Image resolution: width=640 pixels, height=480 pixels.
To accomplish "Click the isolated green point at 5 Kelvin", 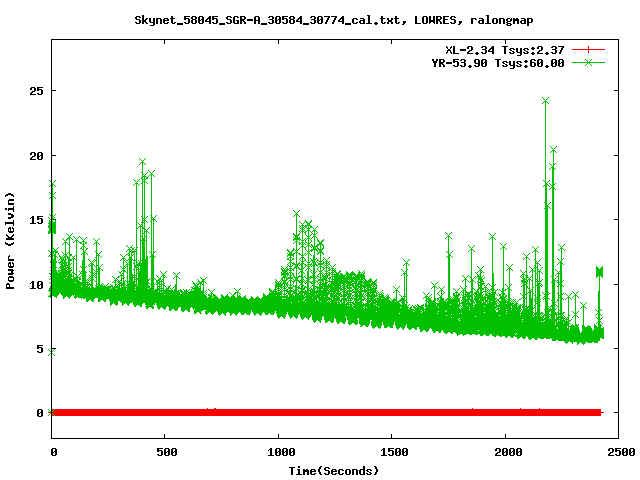I will pos(51,352).
